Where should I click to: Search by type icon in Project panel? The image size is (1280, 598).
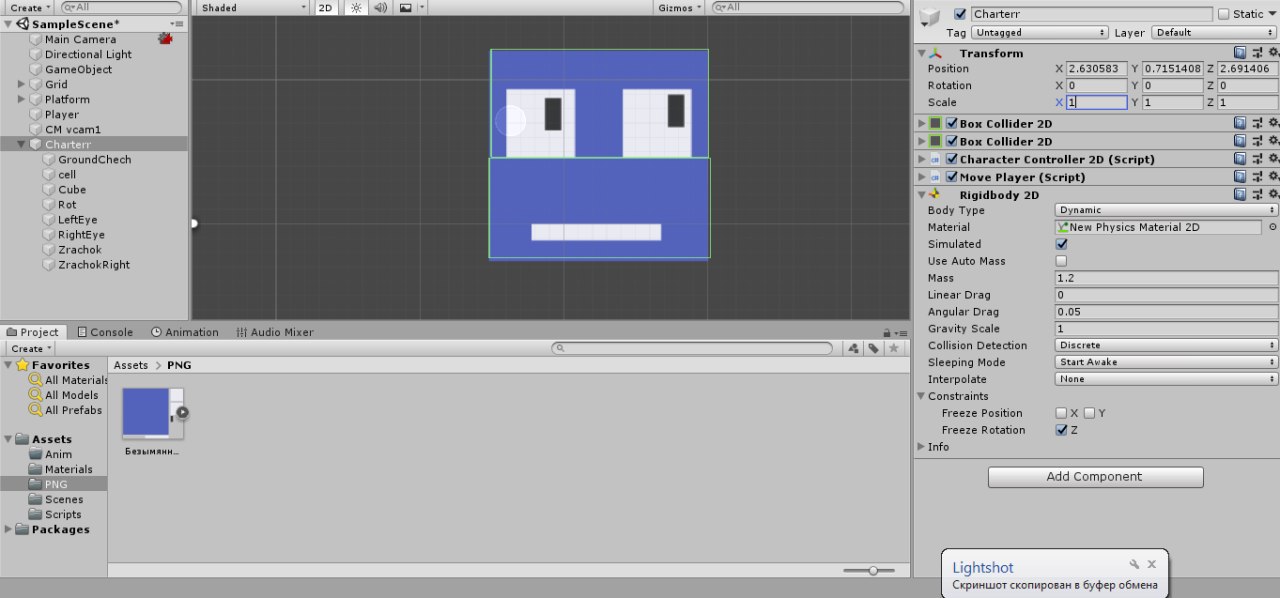pos(854,348)
